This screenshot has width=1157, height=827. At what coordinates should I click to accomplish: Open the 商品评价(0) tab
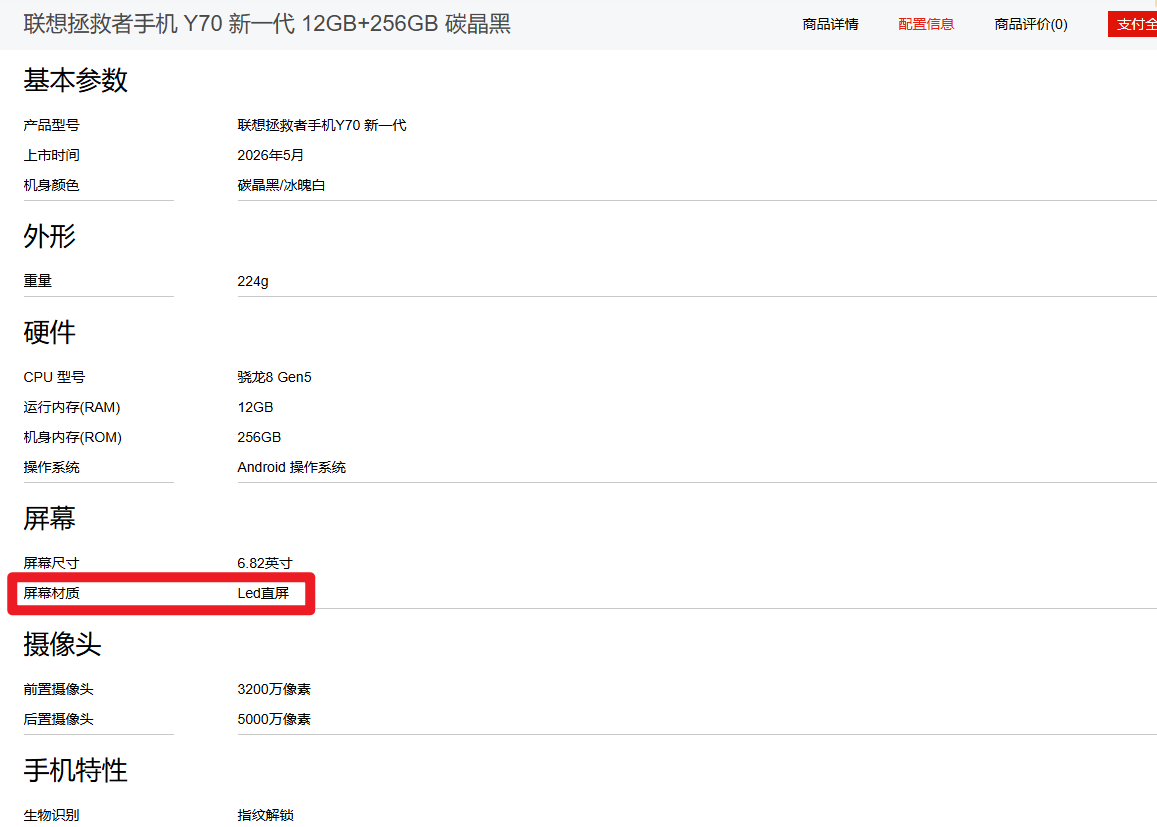(1031, 24)
